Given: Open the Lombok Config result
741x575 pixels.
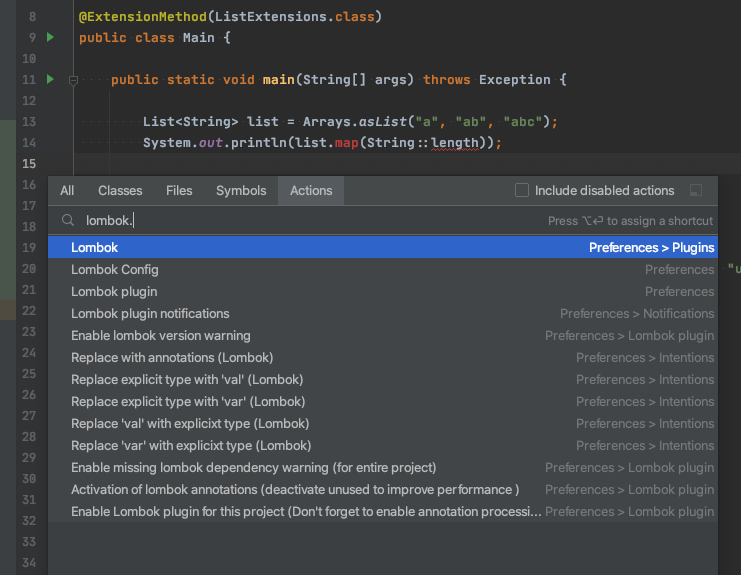Looking at the screenshot, I should [383, 270].
